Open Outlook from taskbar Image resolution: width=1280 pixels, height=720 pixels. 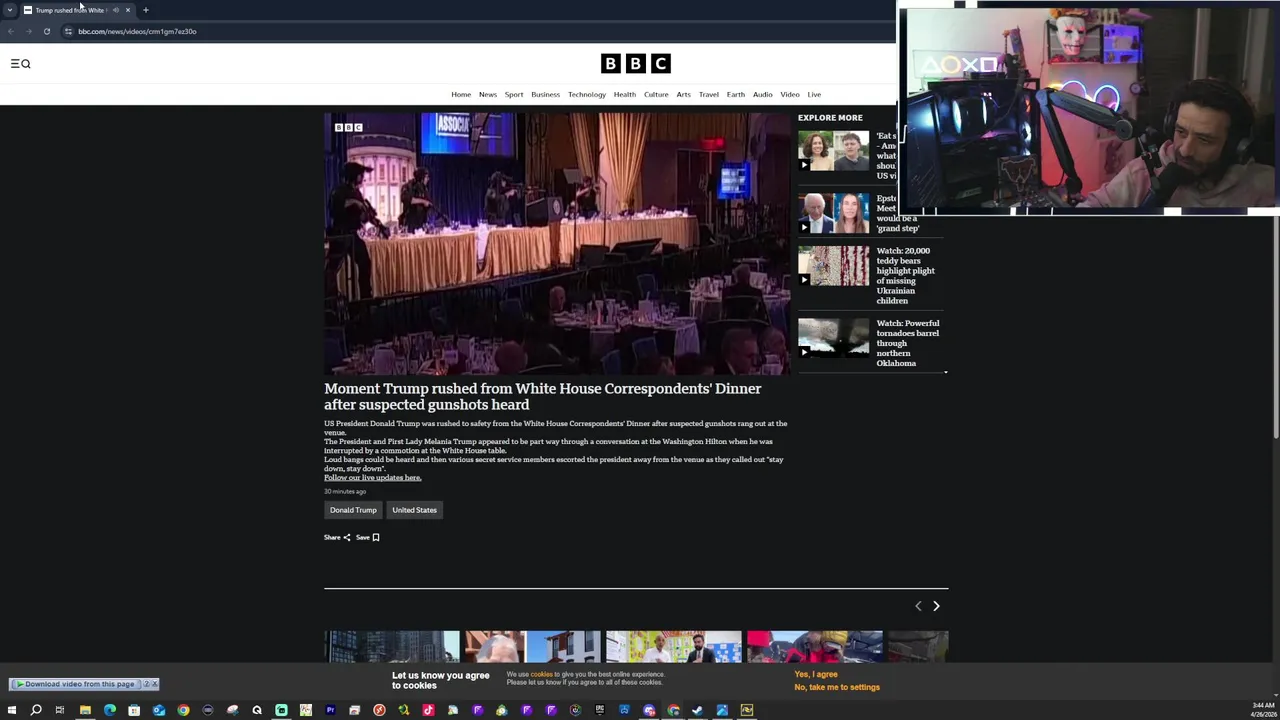158,710
